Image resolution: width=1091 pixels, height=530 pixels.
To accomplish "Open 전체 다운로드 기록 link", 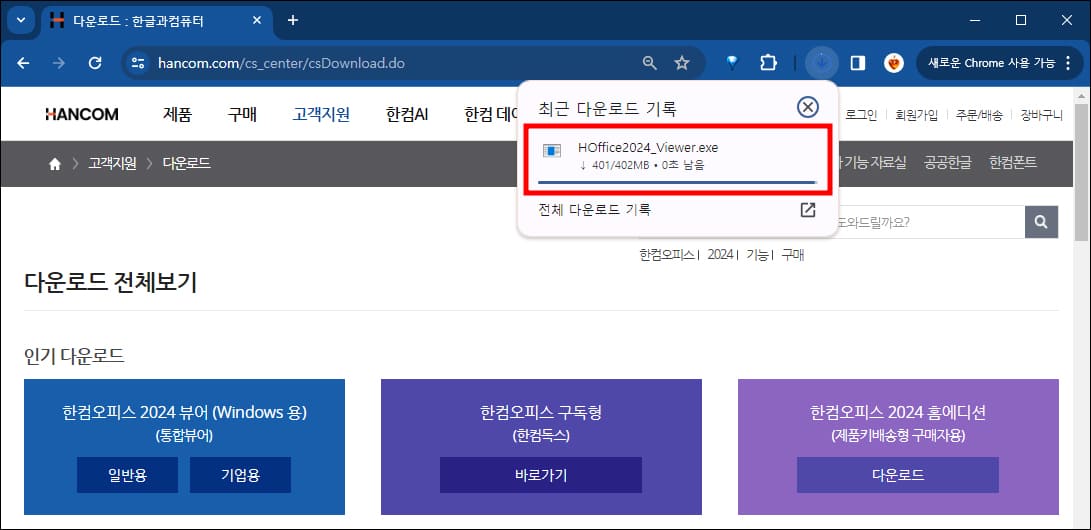I will pos(594,209).
